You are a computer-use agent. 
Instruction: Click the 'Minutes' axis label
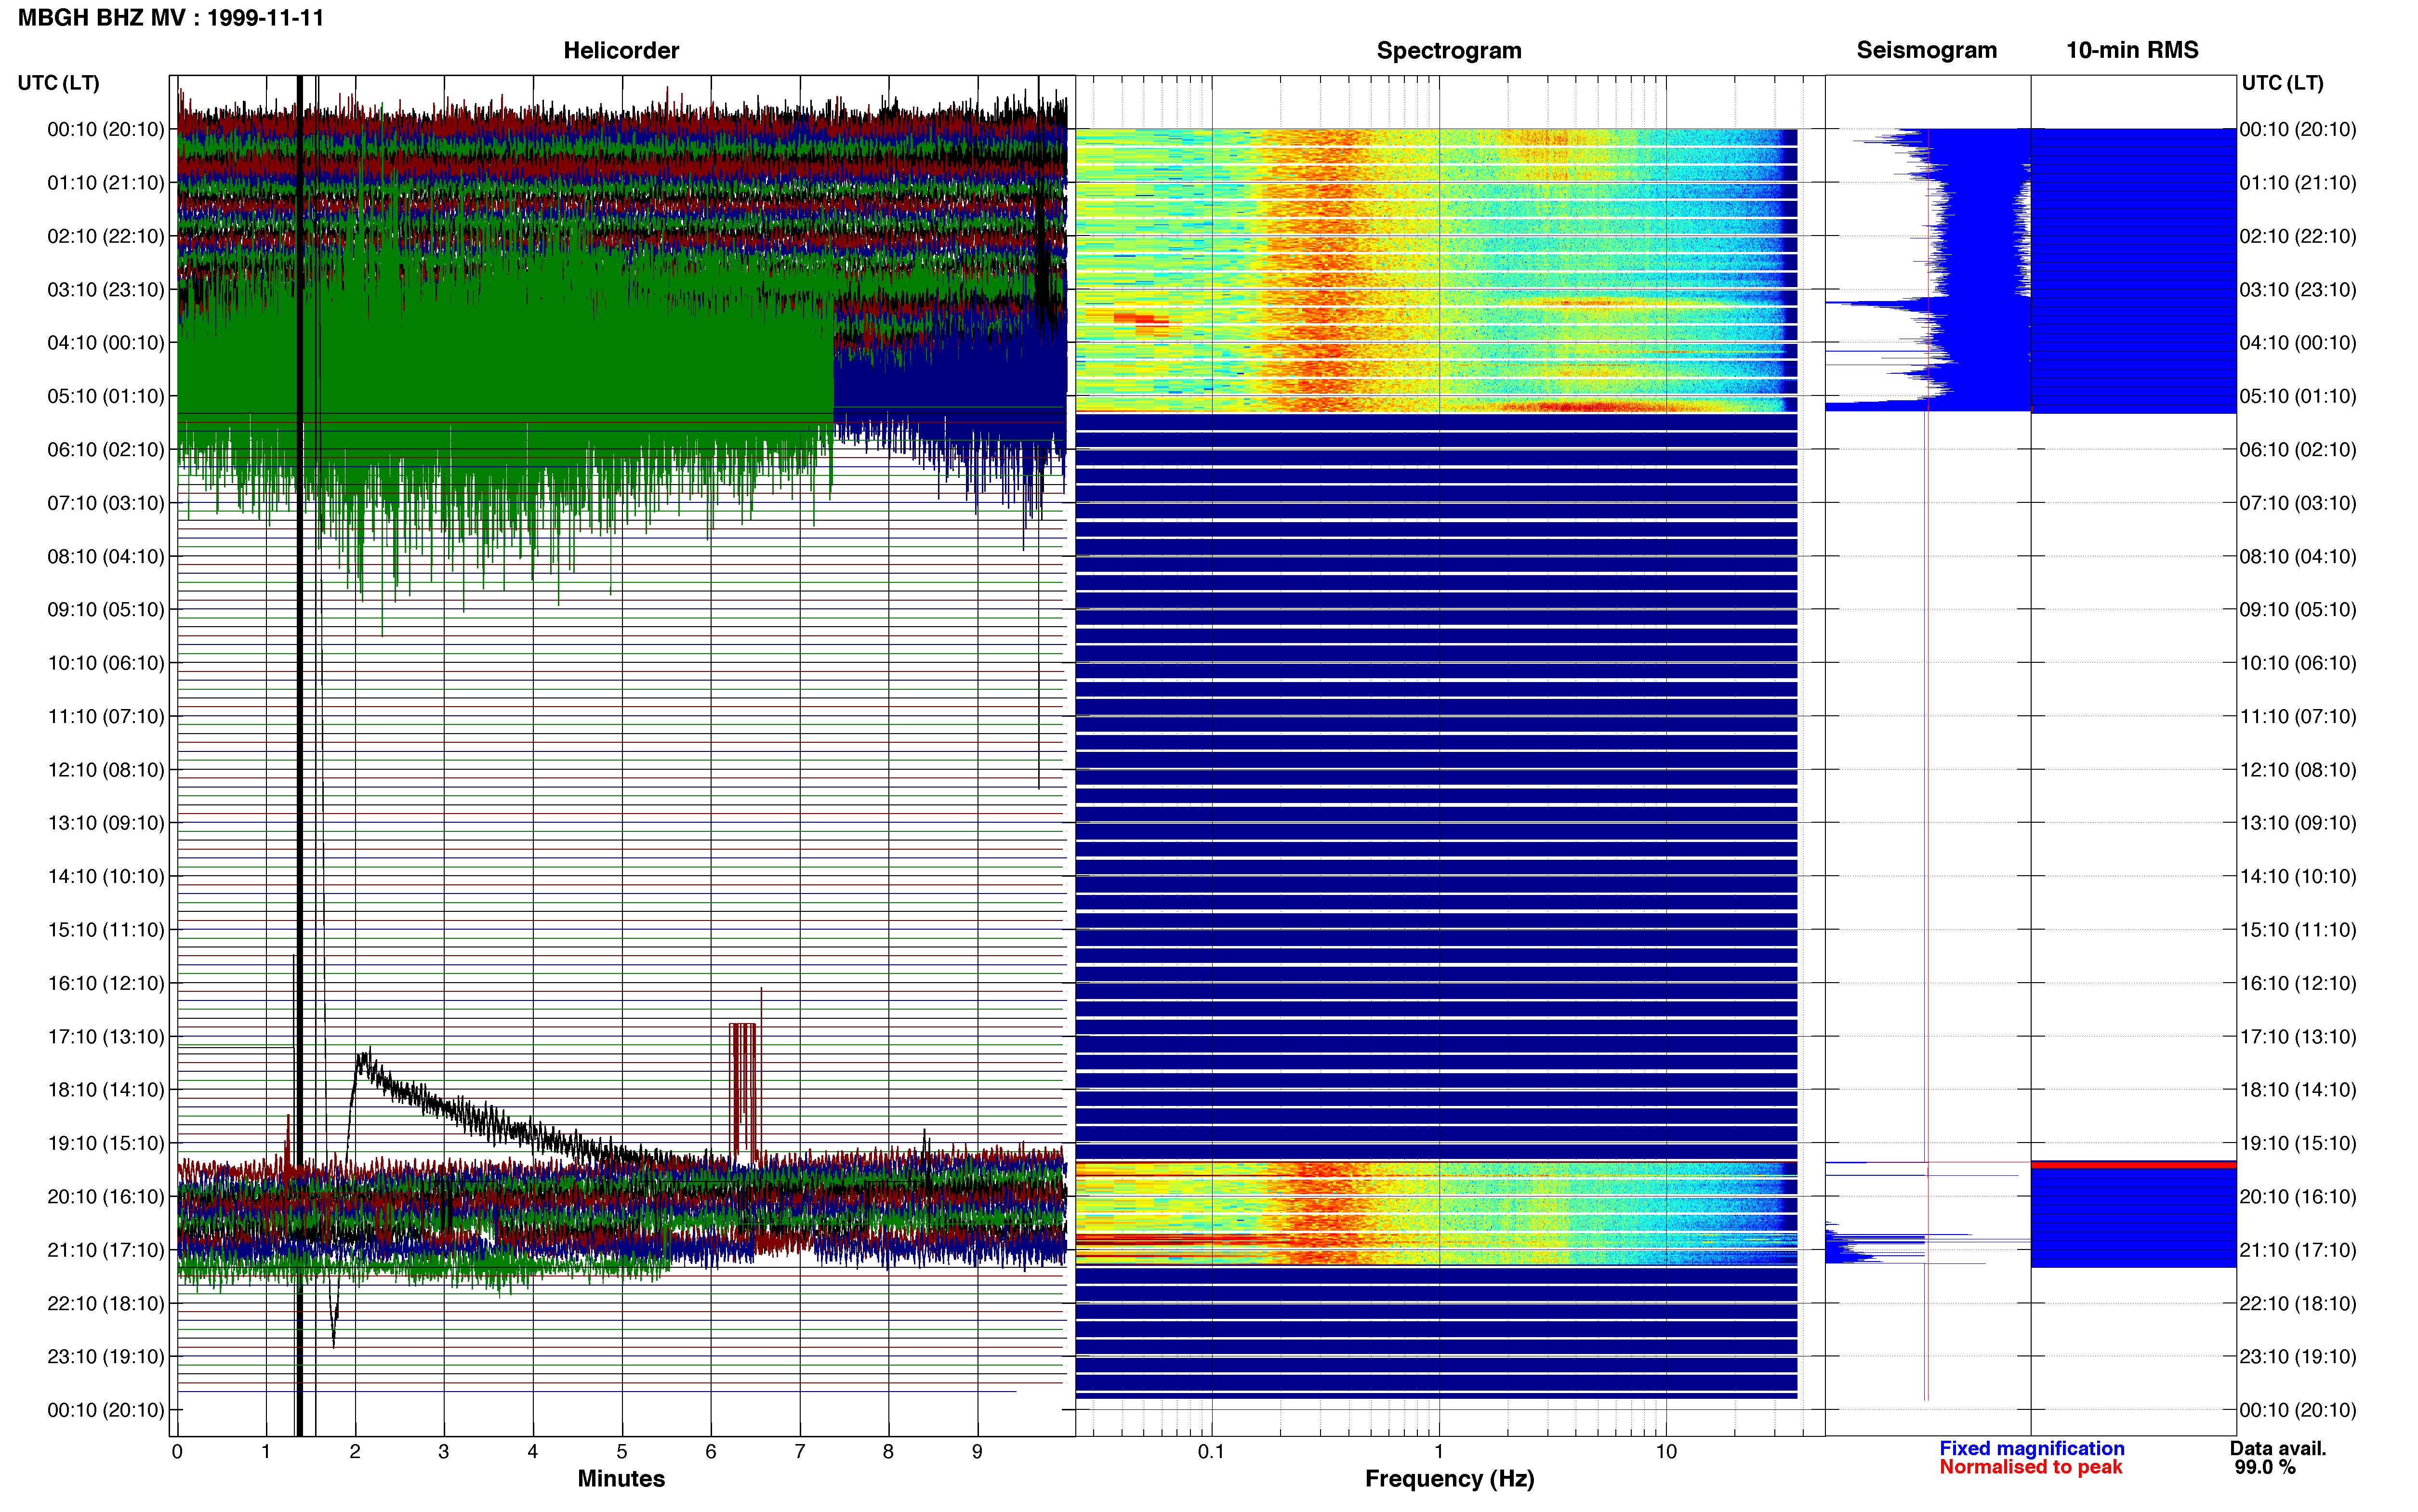click(x=621, y=1478)
